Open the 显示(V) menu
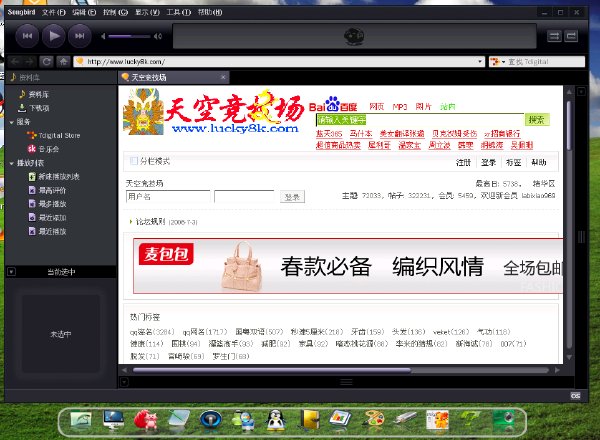This screenshot has width=600, height=440. coord(147,12)
